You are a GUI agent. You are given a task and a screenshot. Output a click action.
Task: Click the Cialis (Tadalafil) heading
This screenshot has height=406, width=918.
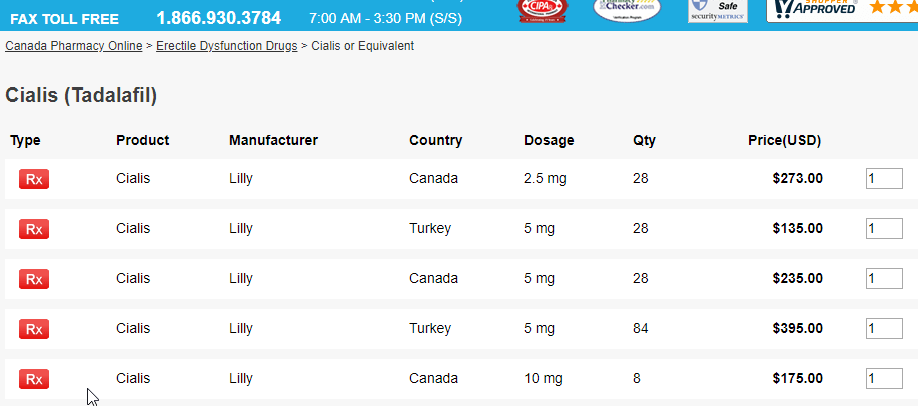tap(81, 95)
